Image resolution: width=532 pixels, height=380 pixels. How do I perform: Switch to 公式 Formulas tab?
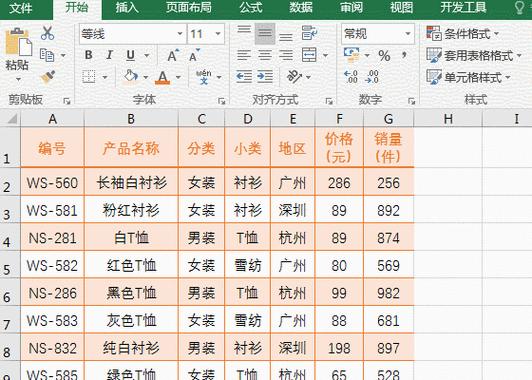point(251,7)
